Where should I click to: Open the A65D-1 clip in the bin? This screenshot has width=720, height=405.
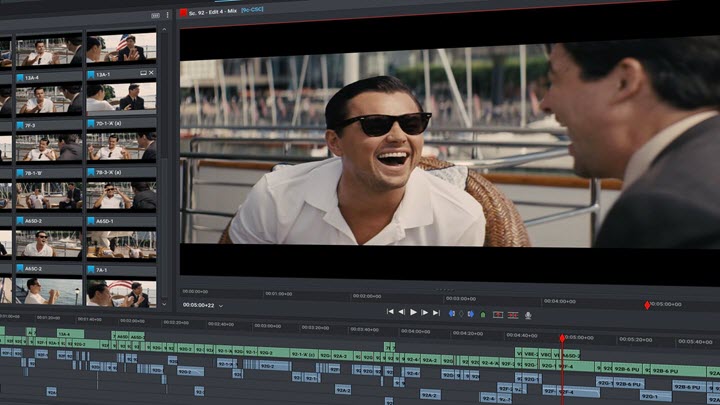(121, 243)
